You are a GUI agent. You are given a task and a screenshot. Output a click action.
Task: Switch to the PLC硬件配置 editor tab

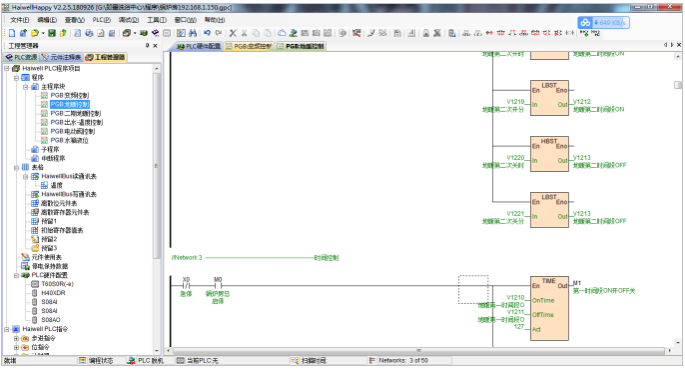click(199, 46)
